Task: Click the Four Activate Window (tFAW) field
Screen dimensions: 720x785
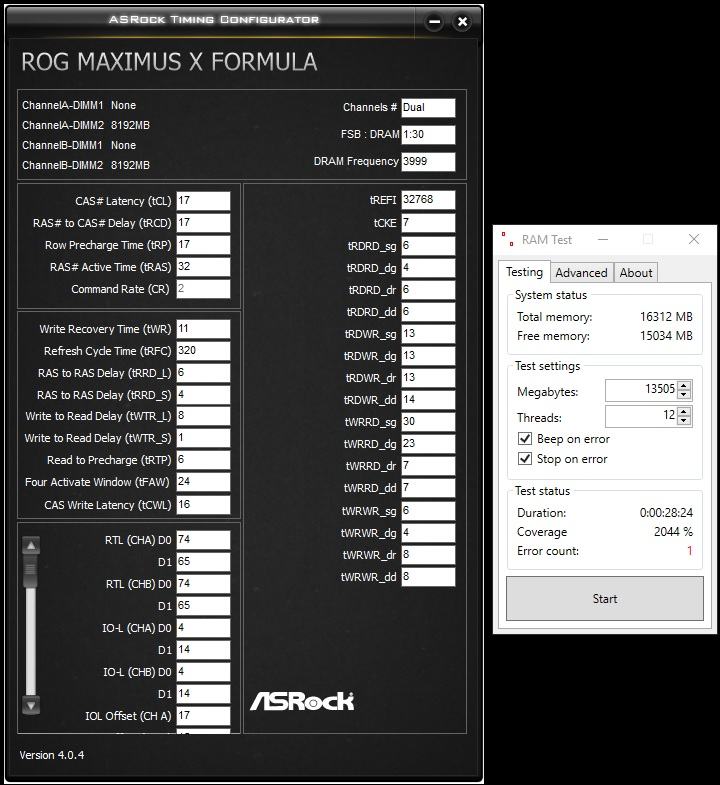Action: (203, 482)
